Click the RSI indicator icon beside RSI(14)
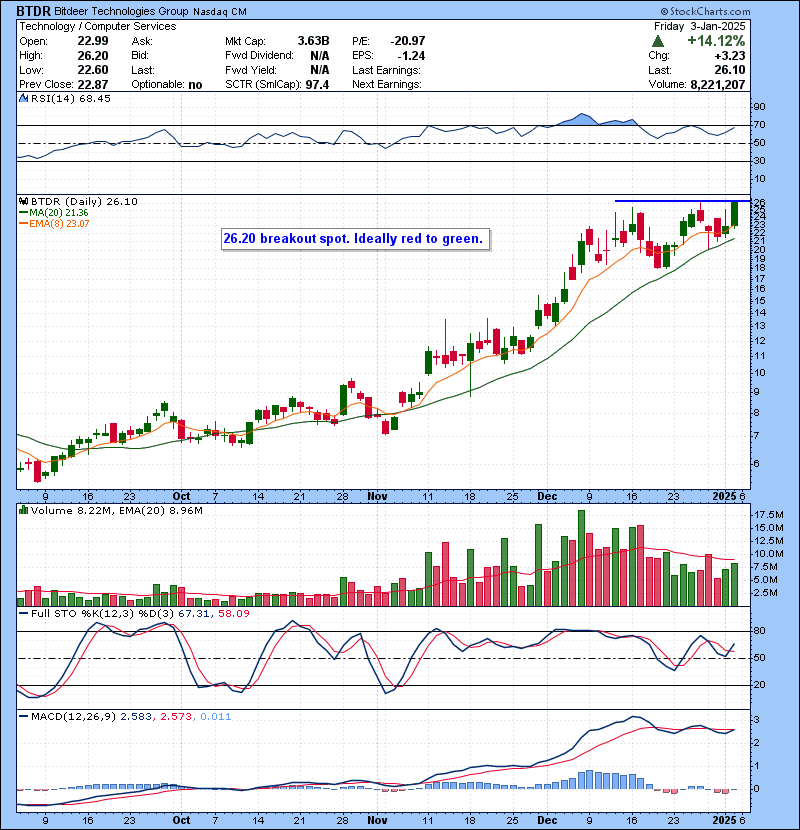 23,98
